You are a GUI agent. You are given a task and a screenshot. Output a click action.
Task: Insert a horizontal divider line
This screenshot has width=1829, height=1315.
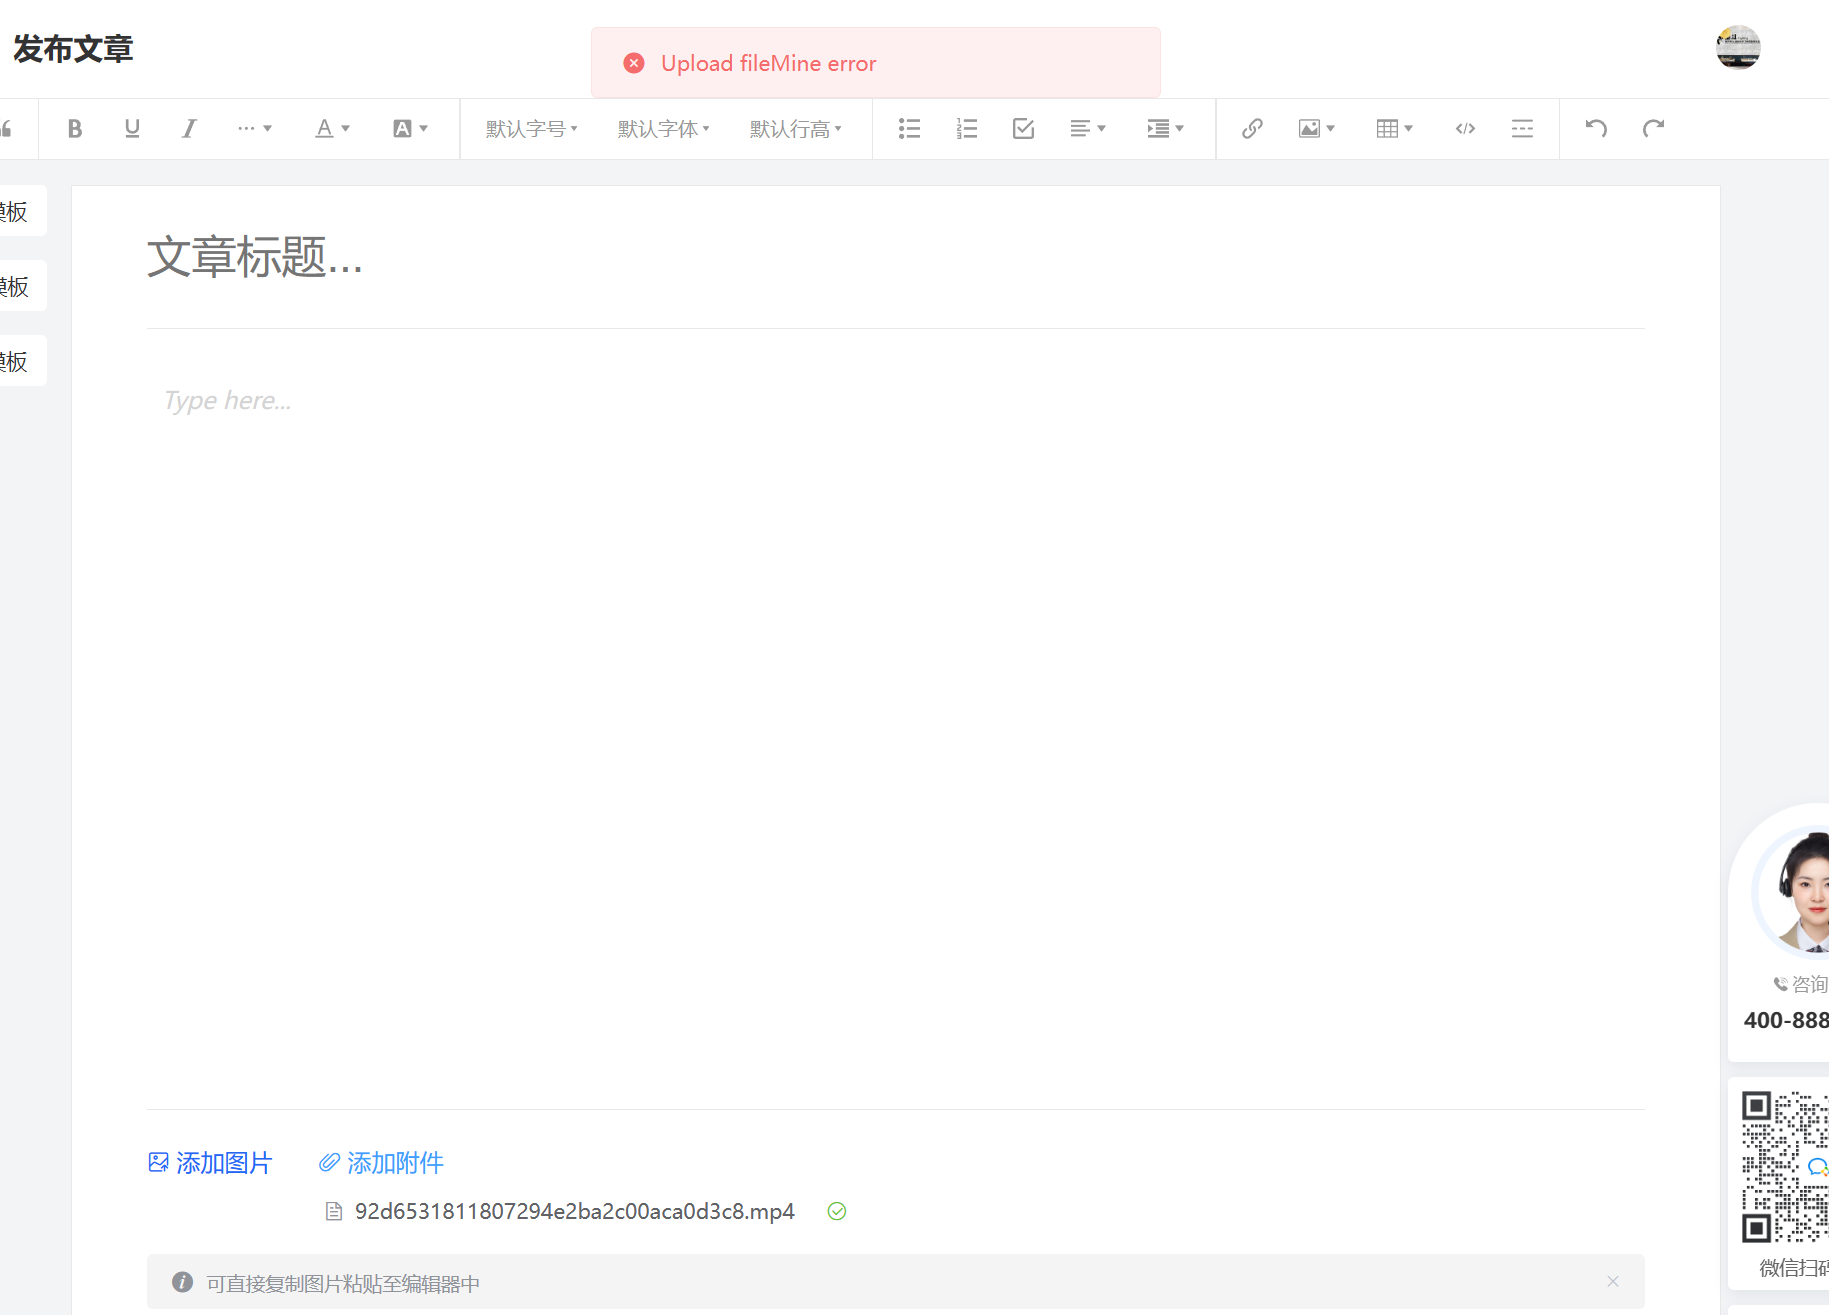tap(1522, 128)
